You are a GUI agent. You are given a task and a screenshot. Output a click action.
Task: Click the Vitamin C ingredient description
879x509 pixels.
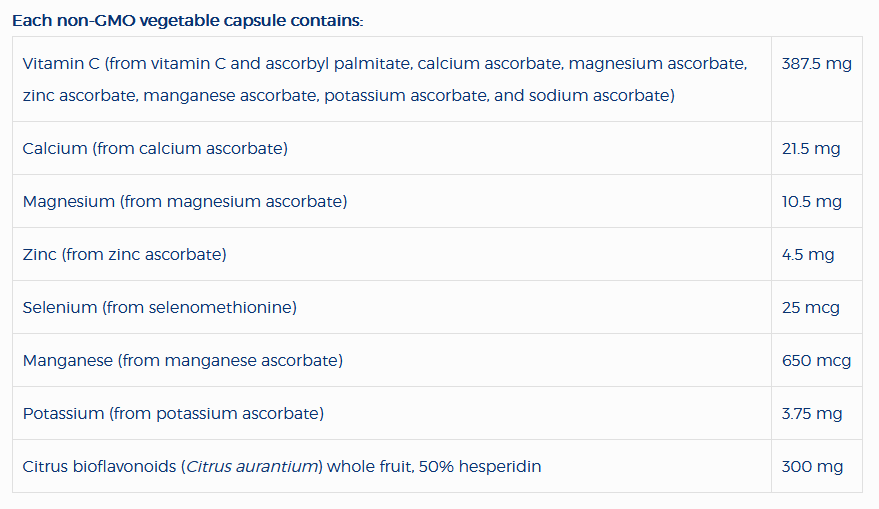(384, 64)
